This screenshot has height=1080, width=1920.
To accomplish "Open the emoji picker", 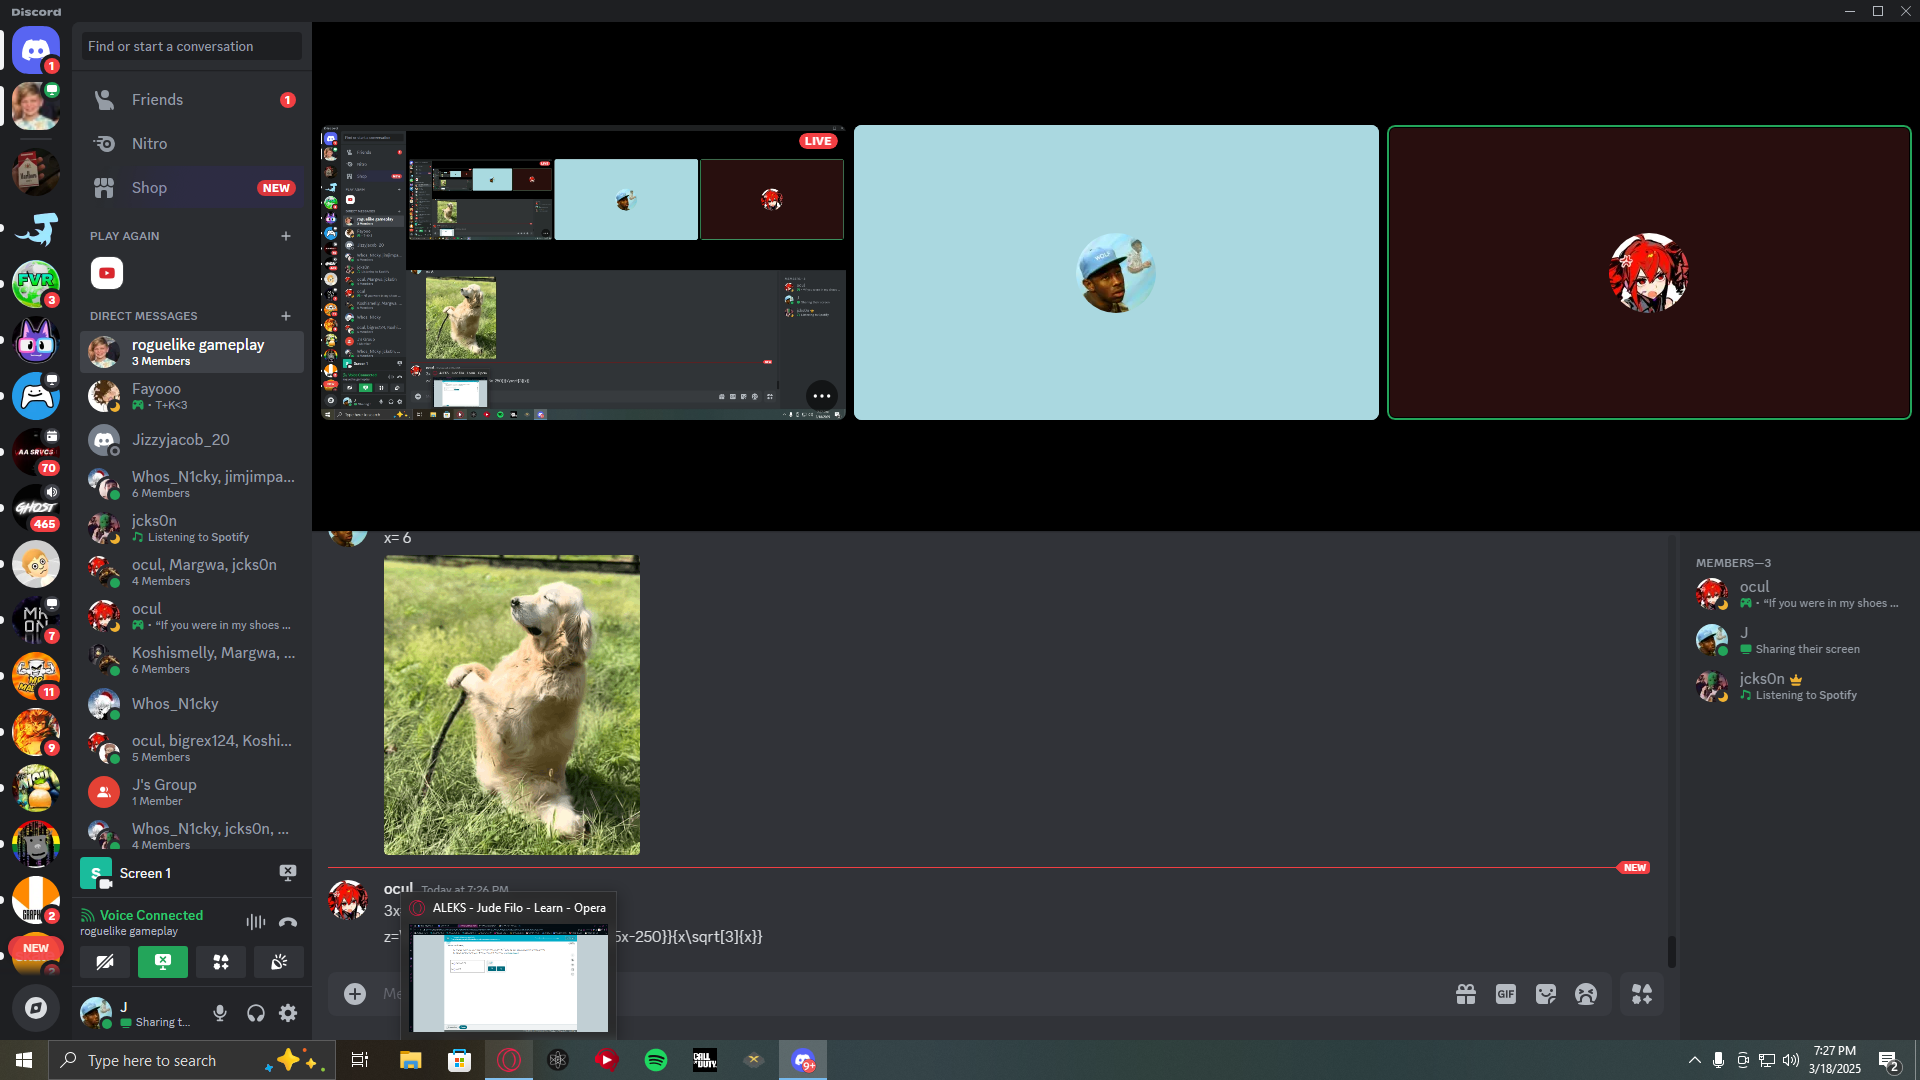I will [x=1586, y=994].
